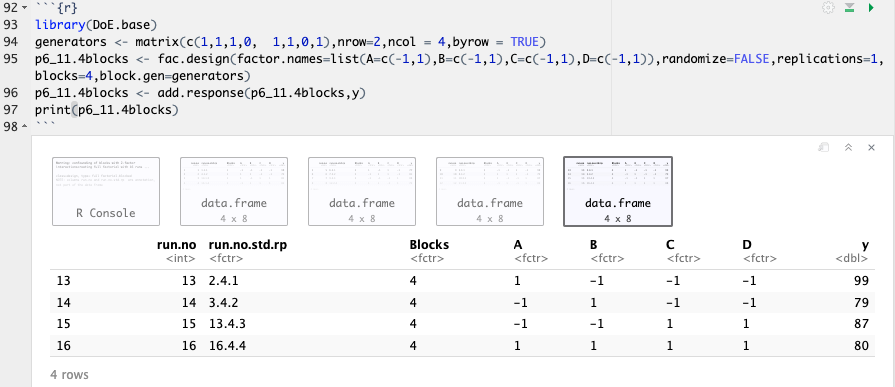Image resolution: width=895 pixels, height=387 pixels.
Task: Show chunk output in new window icon
Action: [x=823, y=147]
